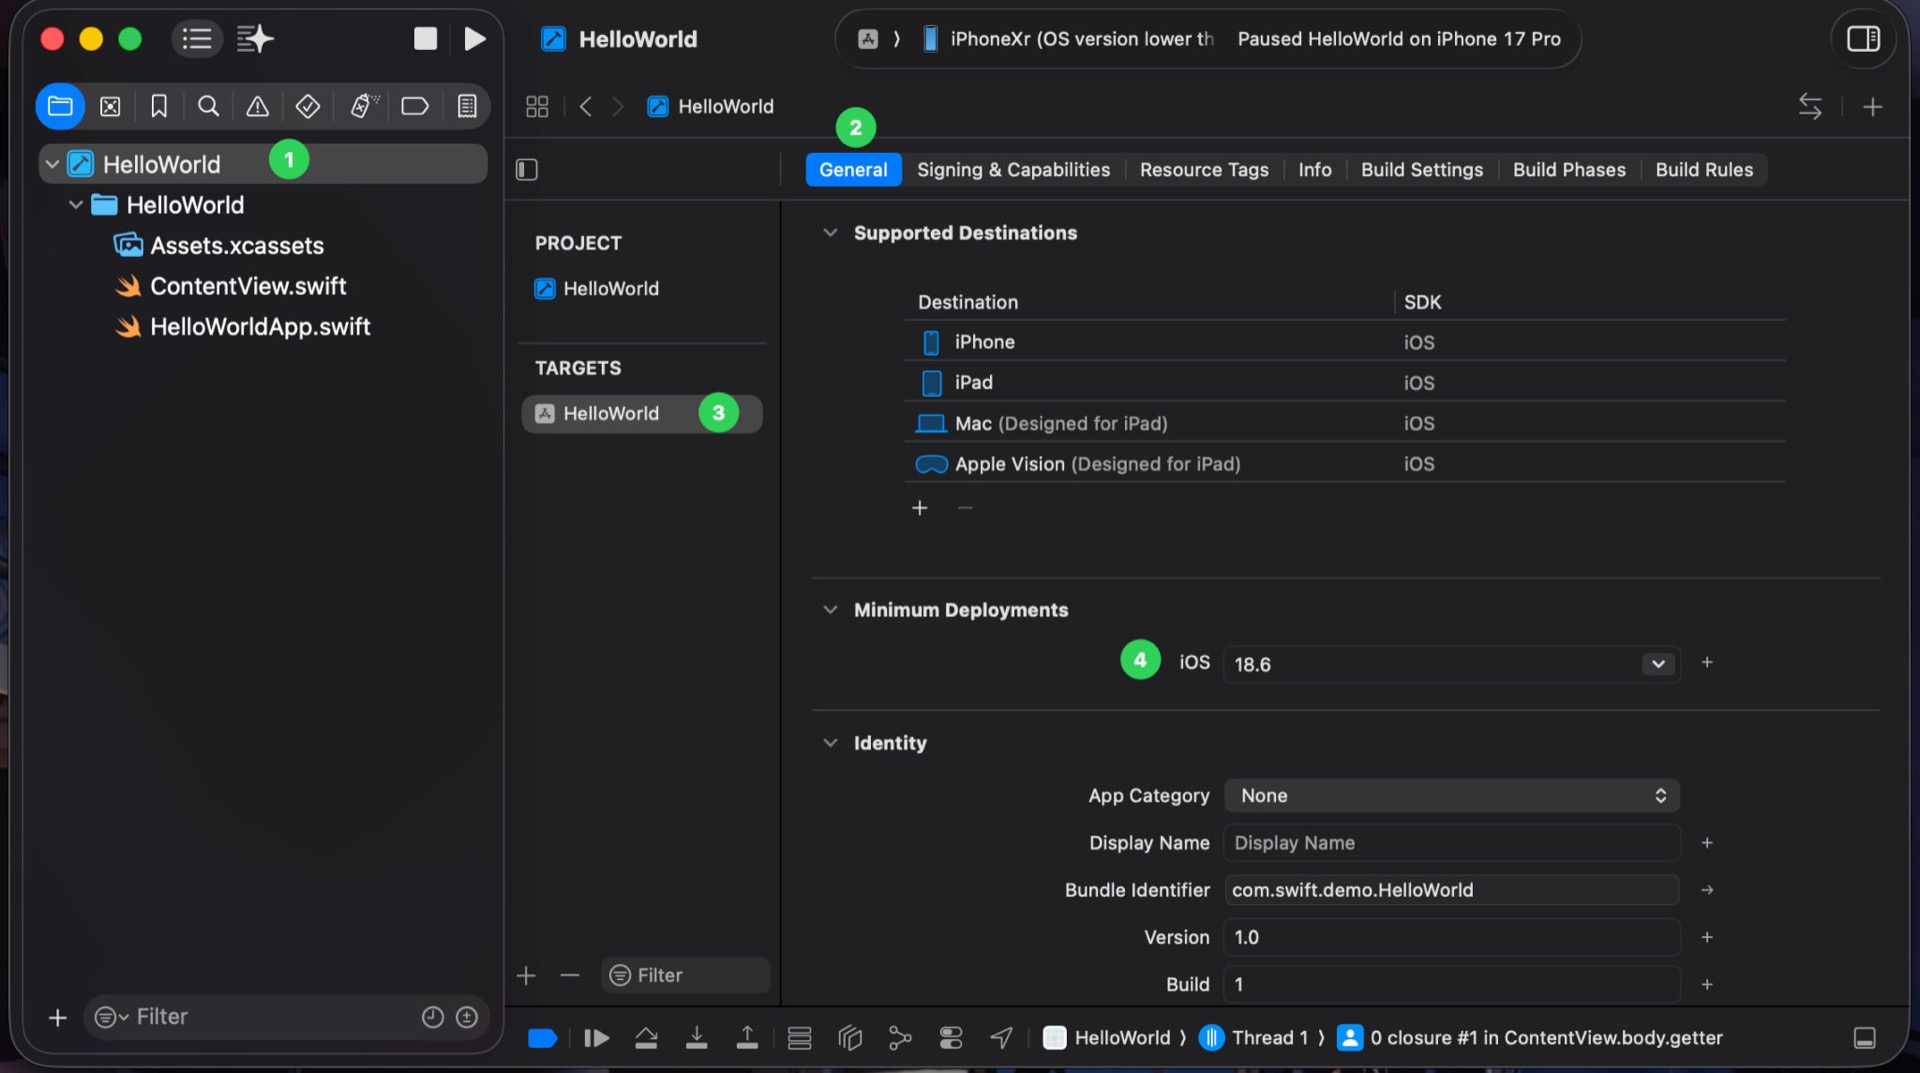Image resolution: width=1920 pixels, height=1073 pixels.
Task: Switch to the Build Settings tab
Action: [1421, 170]
